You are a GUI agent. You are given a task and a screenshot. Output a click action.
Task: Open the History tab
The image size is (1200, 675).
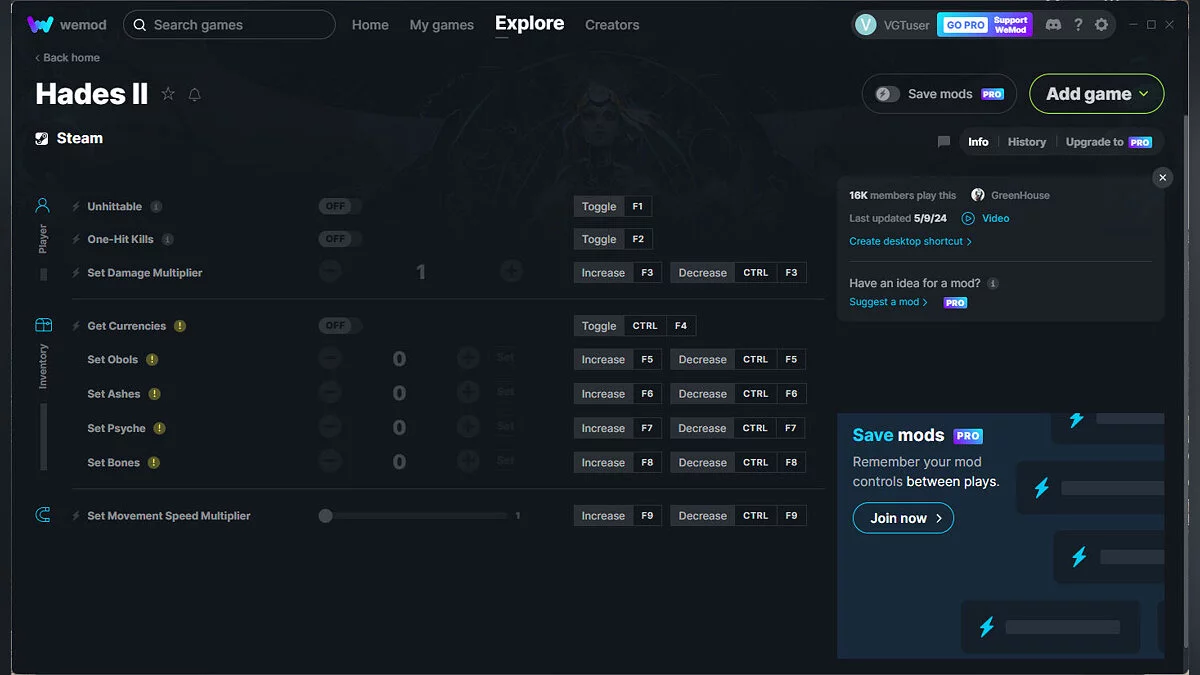1026,142
